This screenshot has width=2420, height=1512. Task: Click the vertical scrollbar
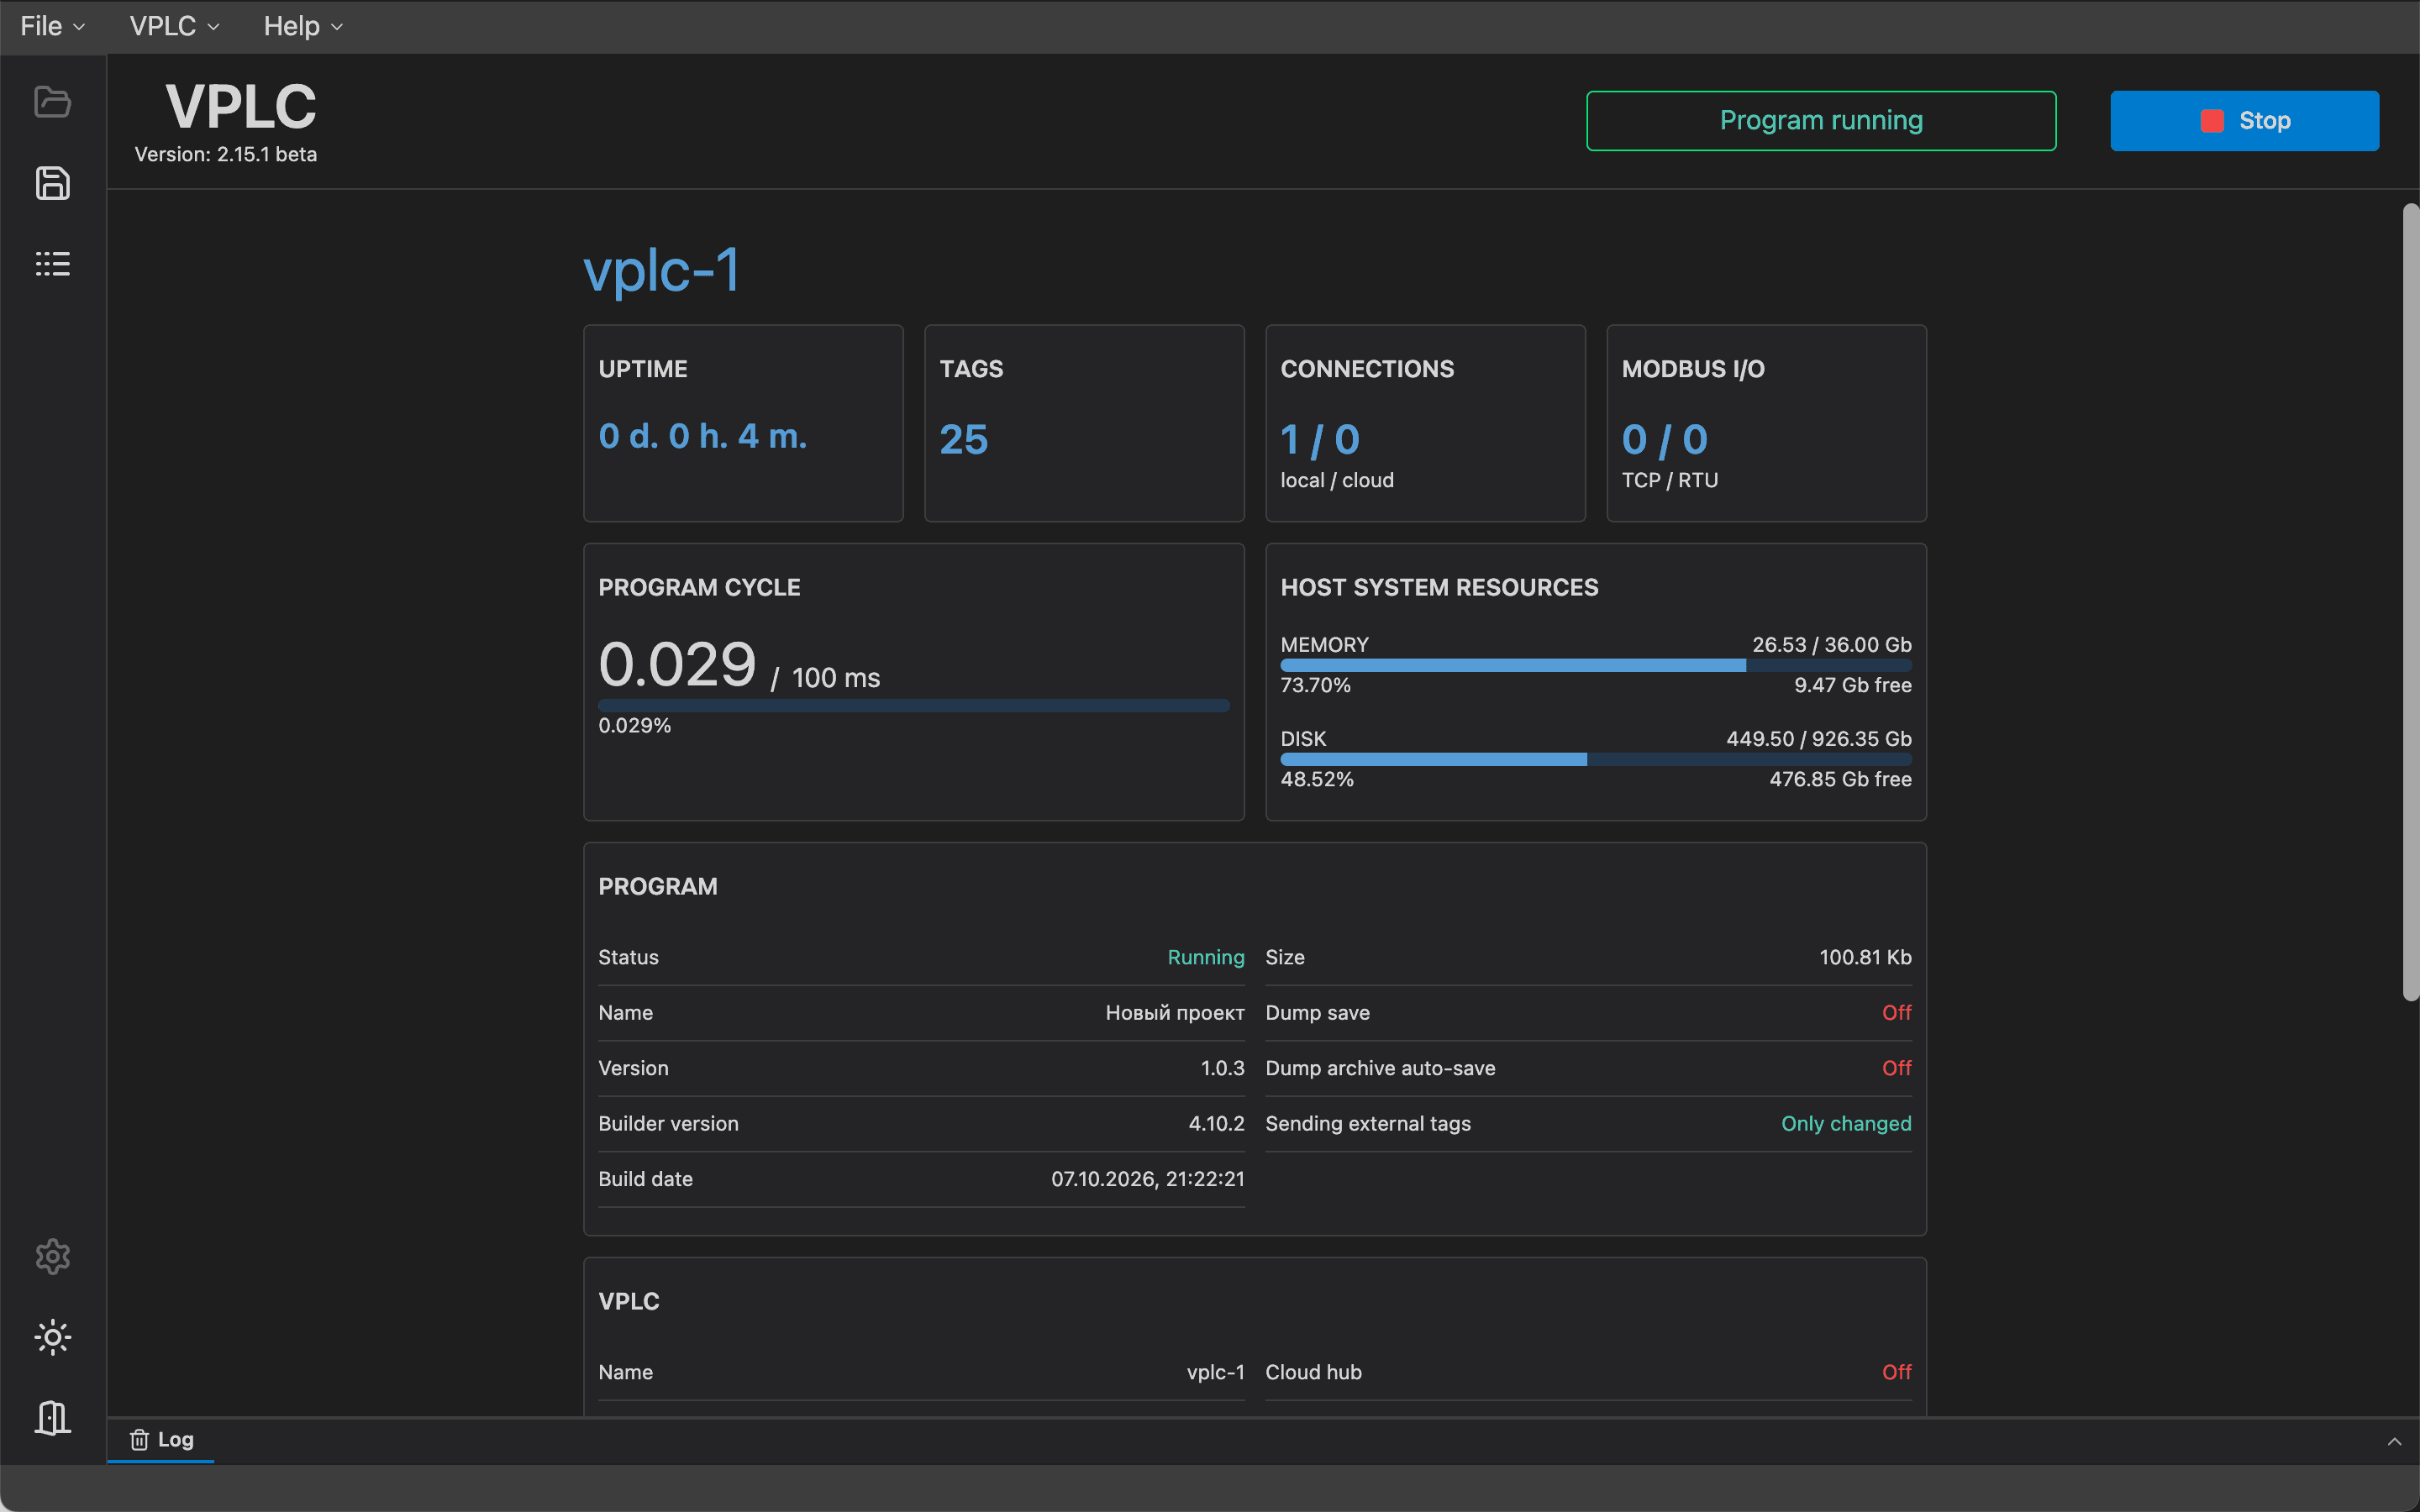2410,602
